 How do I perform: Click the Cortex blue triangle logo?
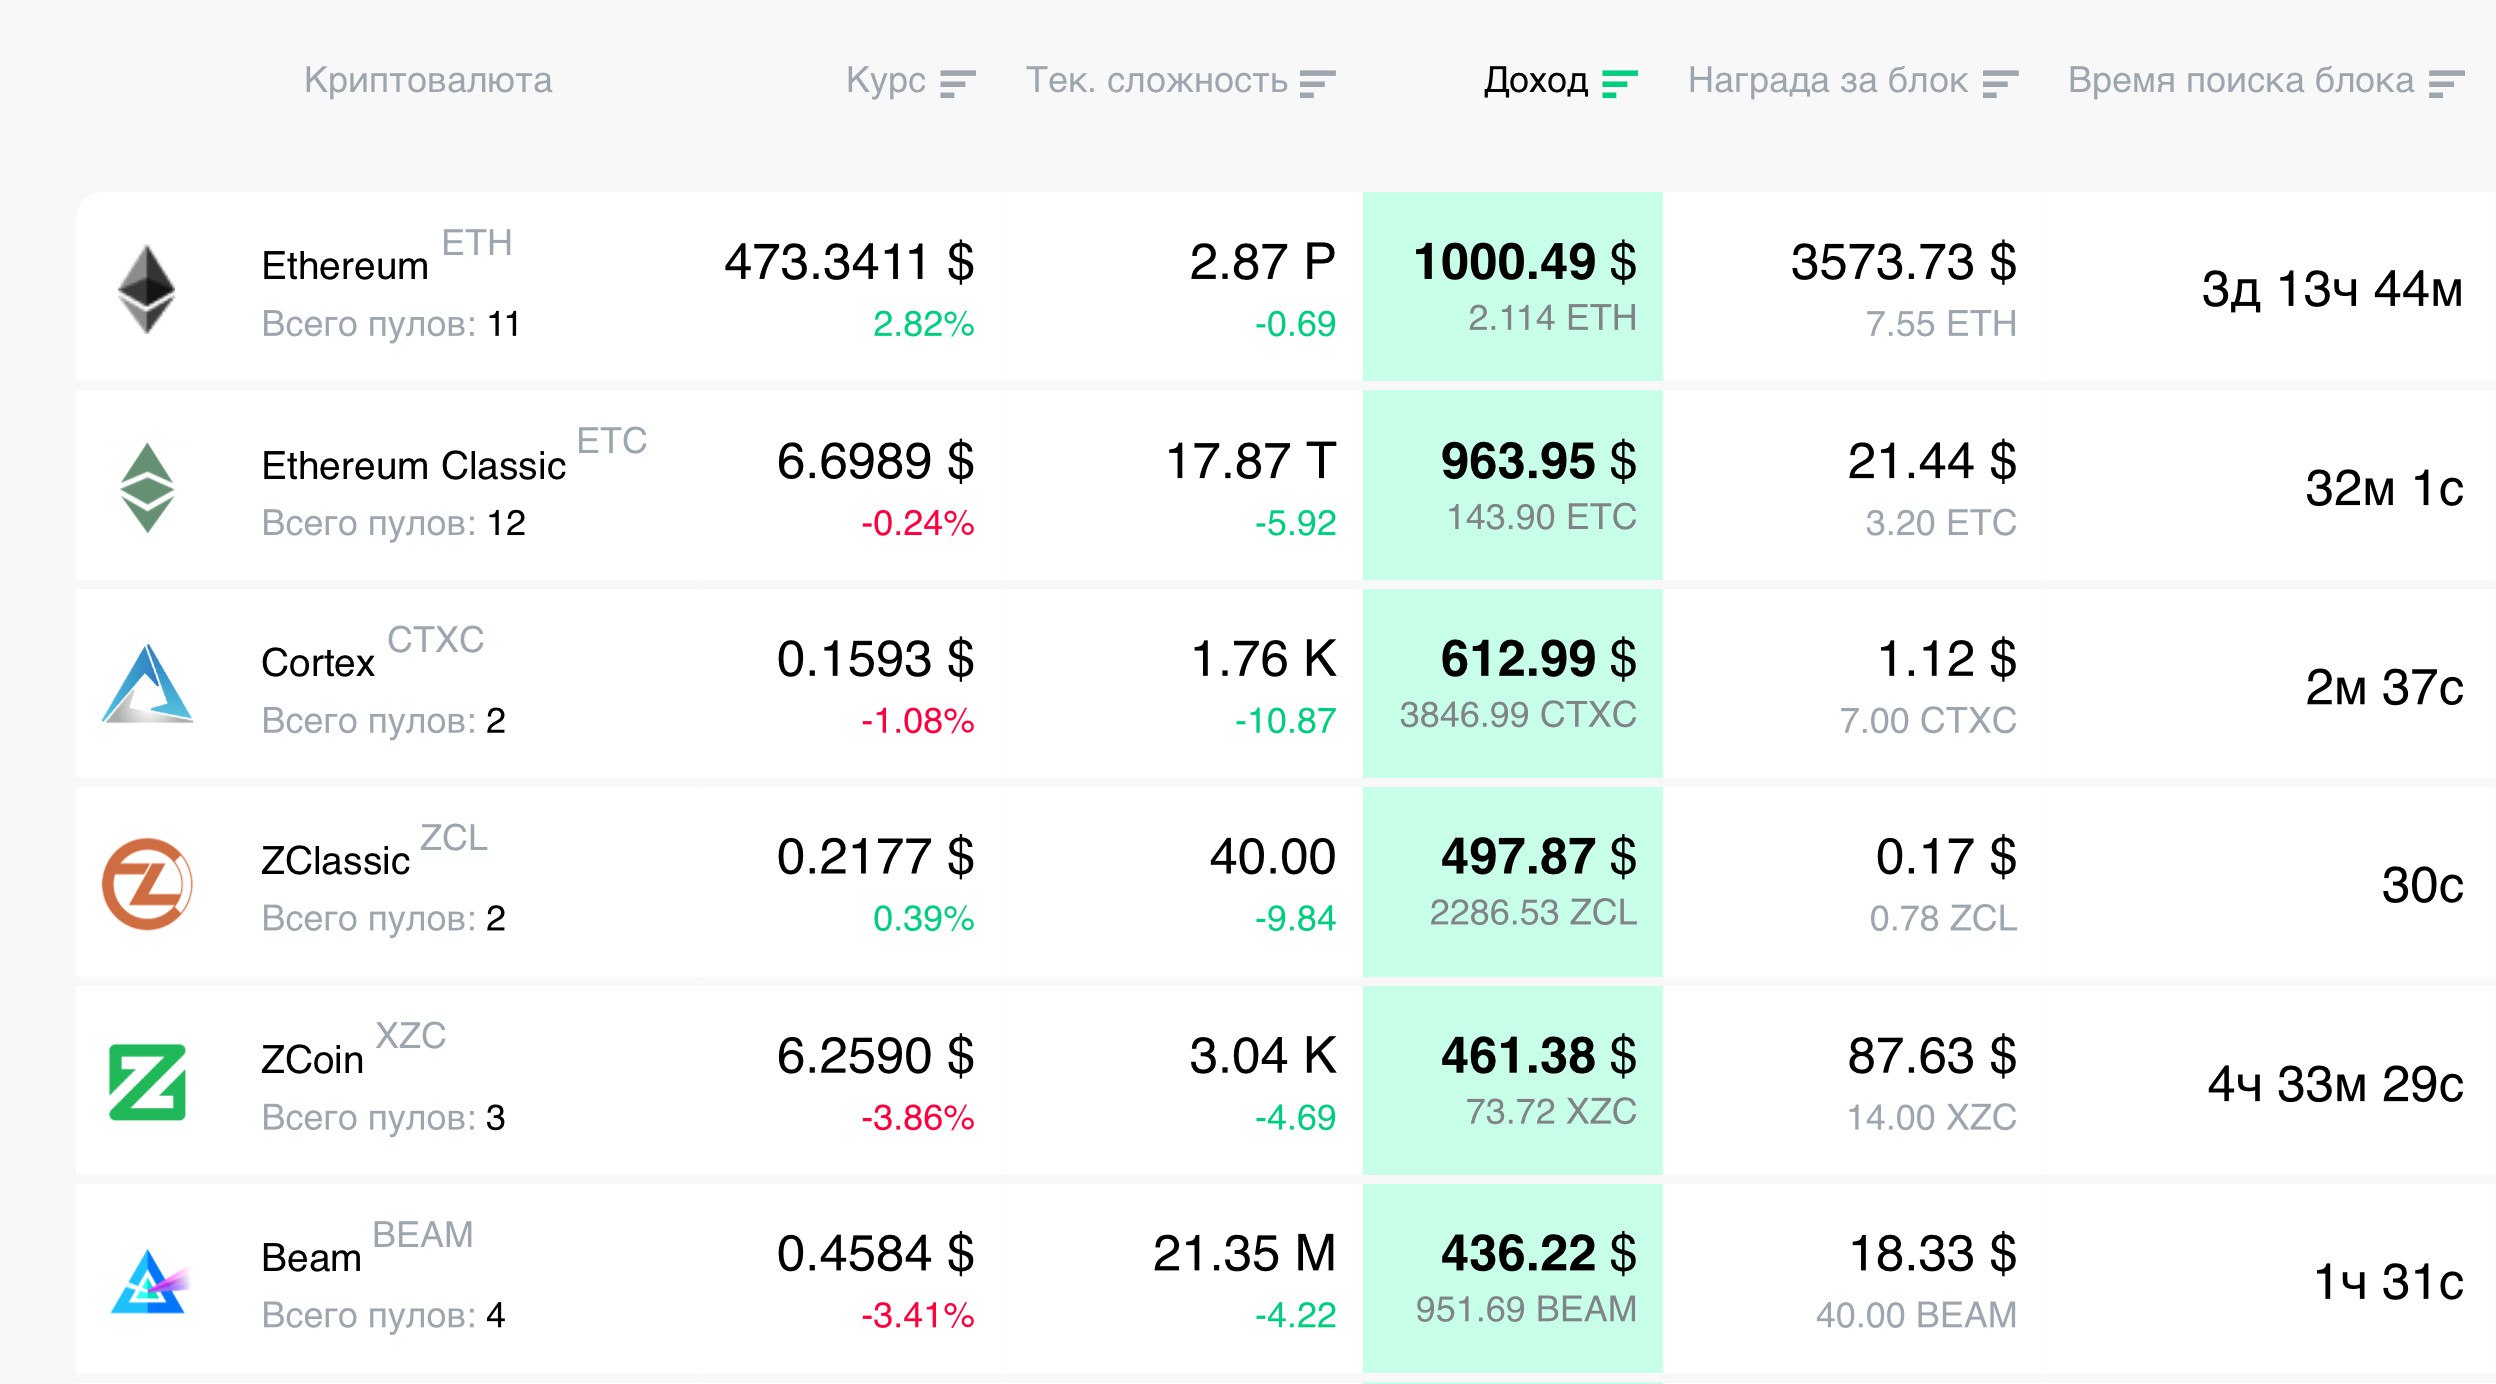coord(147,685)
